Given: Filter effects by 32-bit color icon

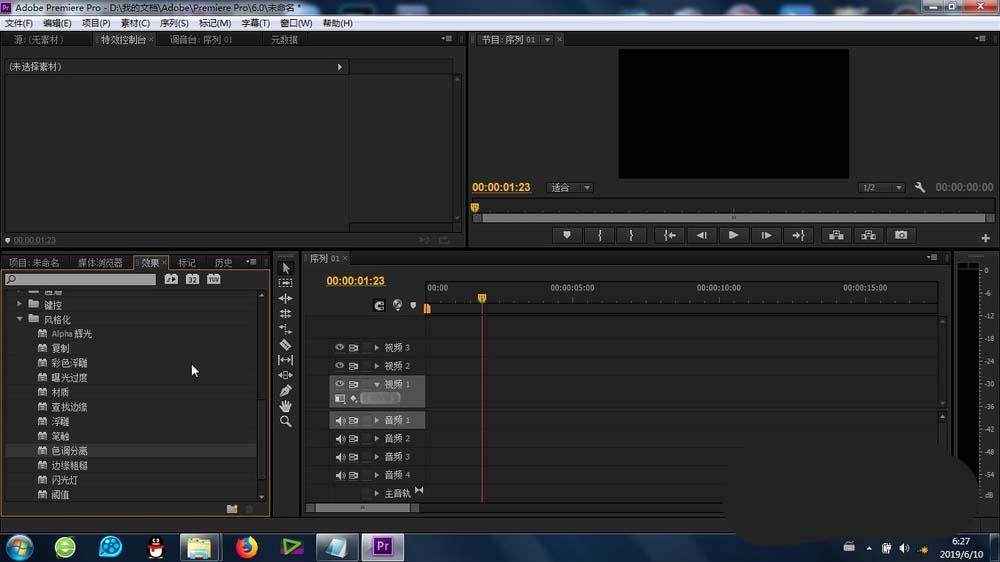Looking at the screenshot, I should [193, 279].
